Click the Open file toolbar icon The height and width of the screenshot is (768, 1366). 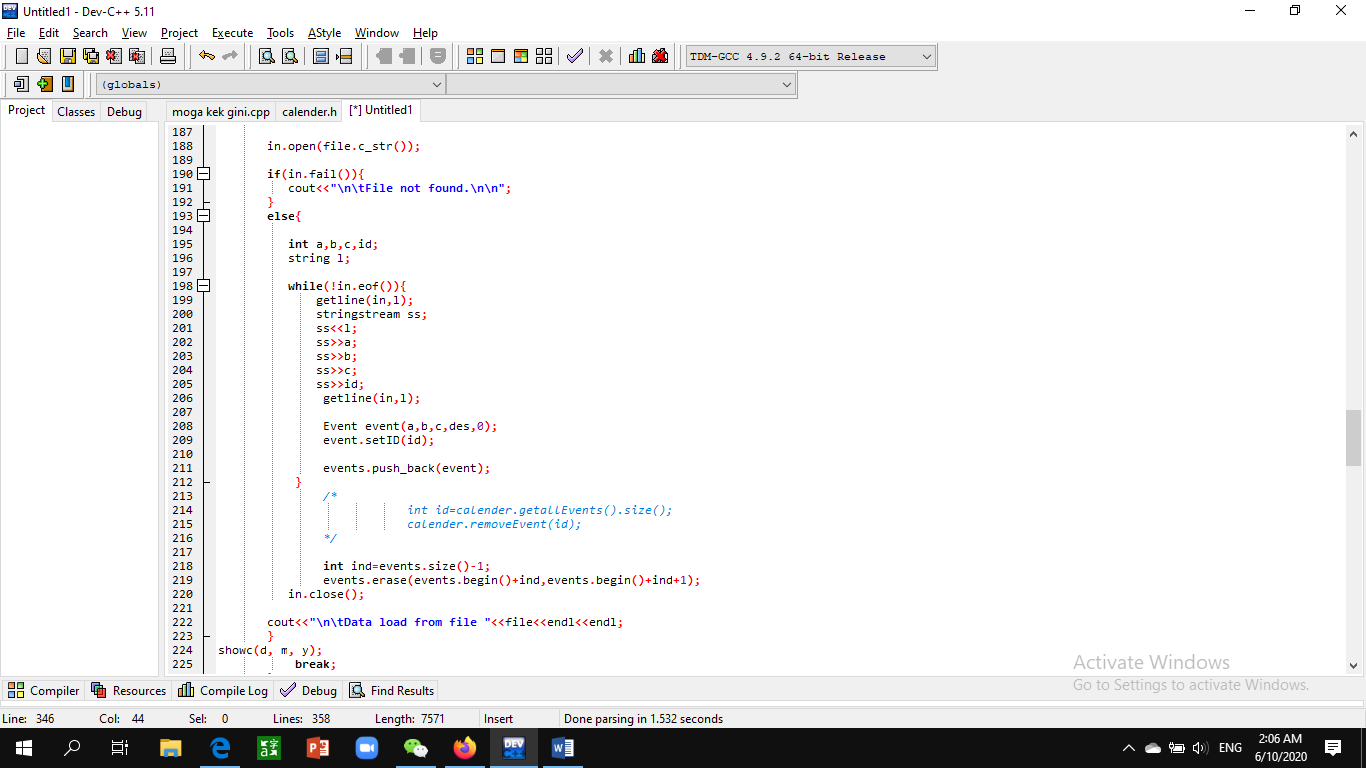coord(44,56)
